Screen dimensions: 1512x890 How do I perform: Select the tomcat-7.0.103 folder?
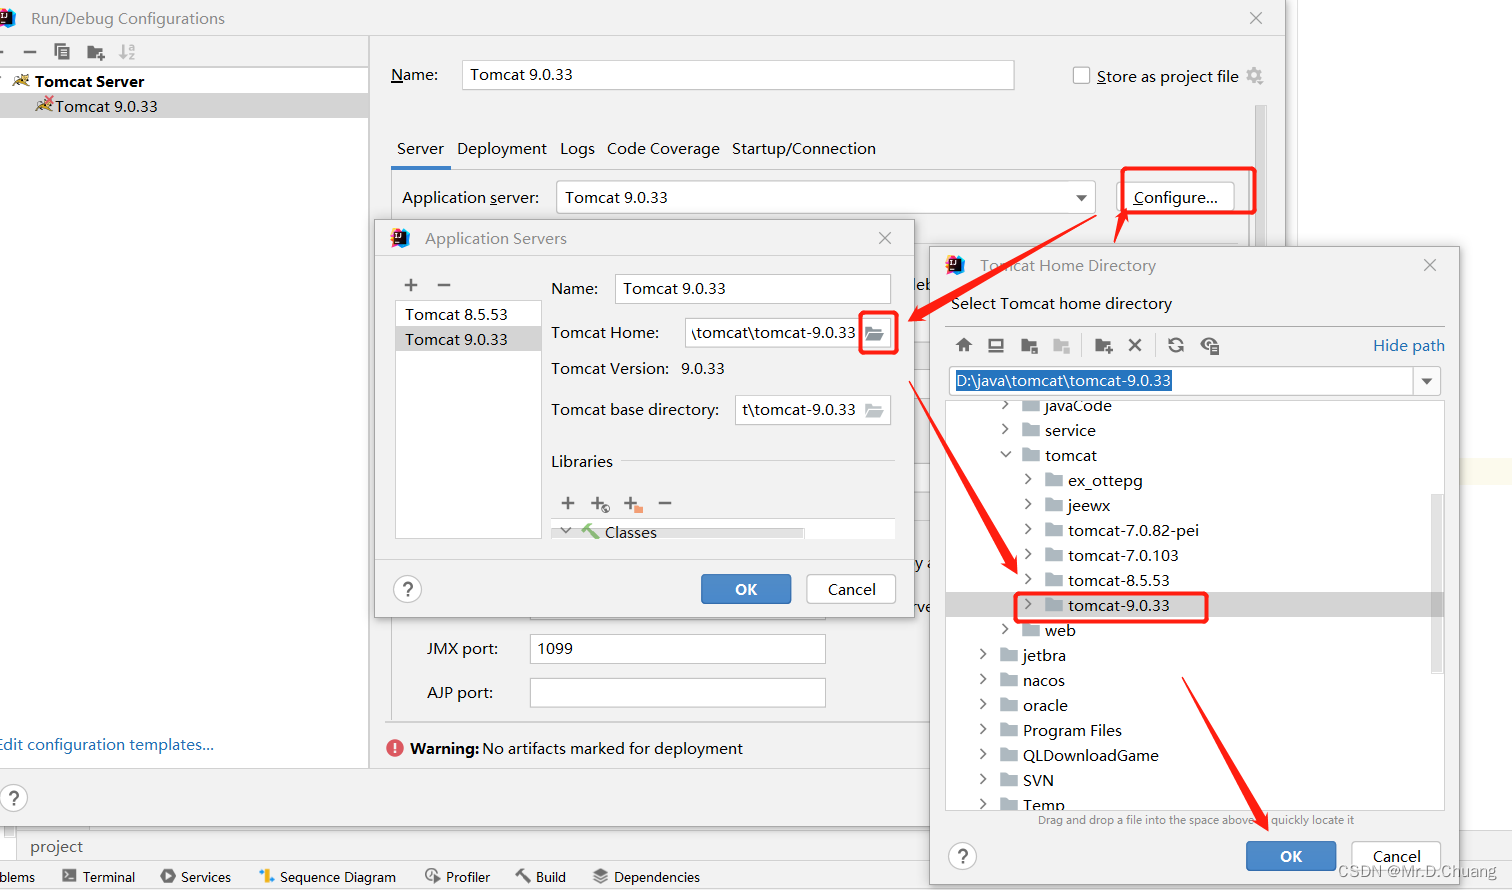click(1123, 555)
